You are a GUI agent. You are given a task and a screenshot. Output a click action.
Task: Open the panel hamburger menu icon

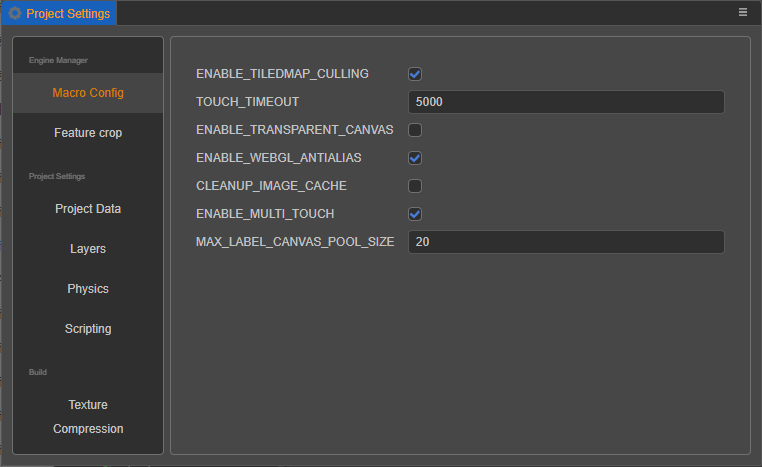tap(743, 12)
